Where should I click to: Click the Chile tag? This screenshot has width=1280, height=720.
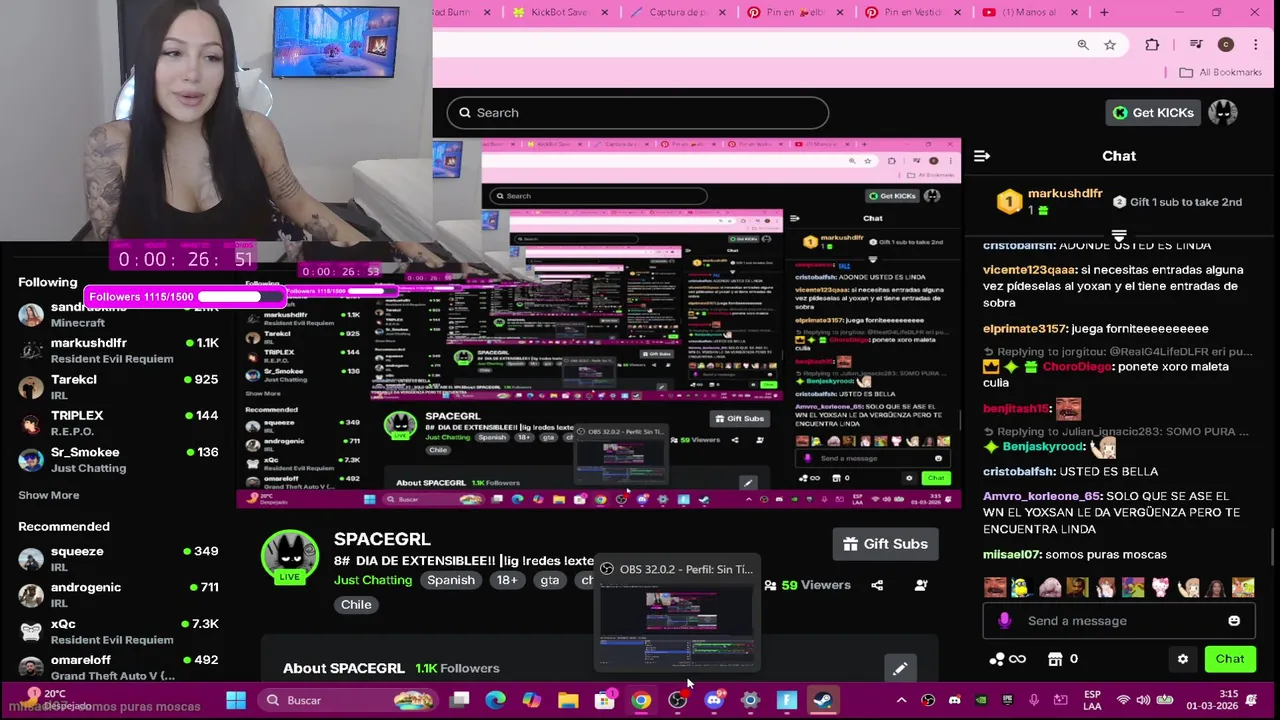(356, 605)
